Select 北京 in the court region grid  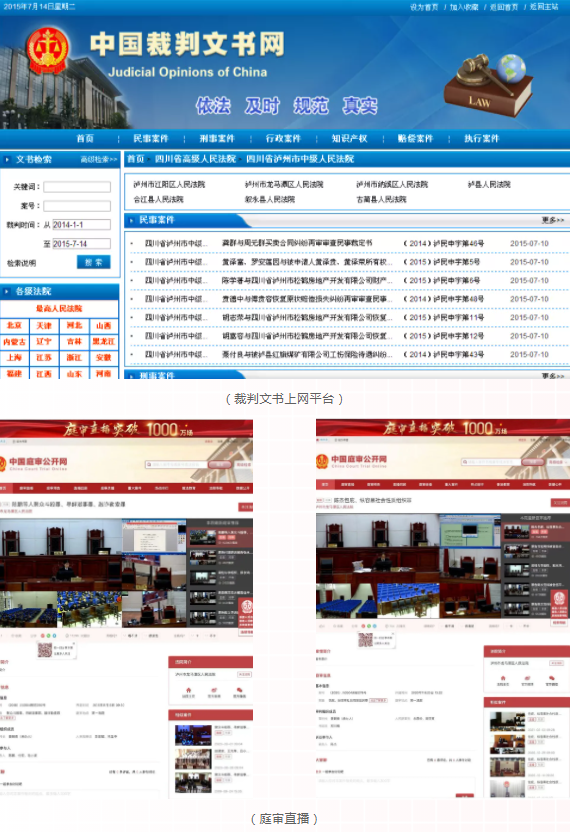[x=14, y=325]
